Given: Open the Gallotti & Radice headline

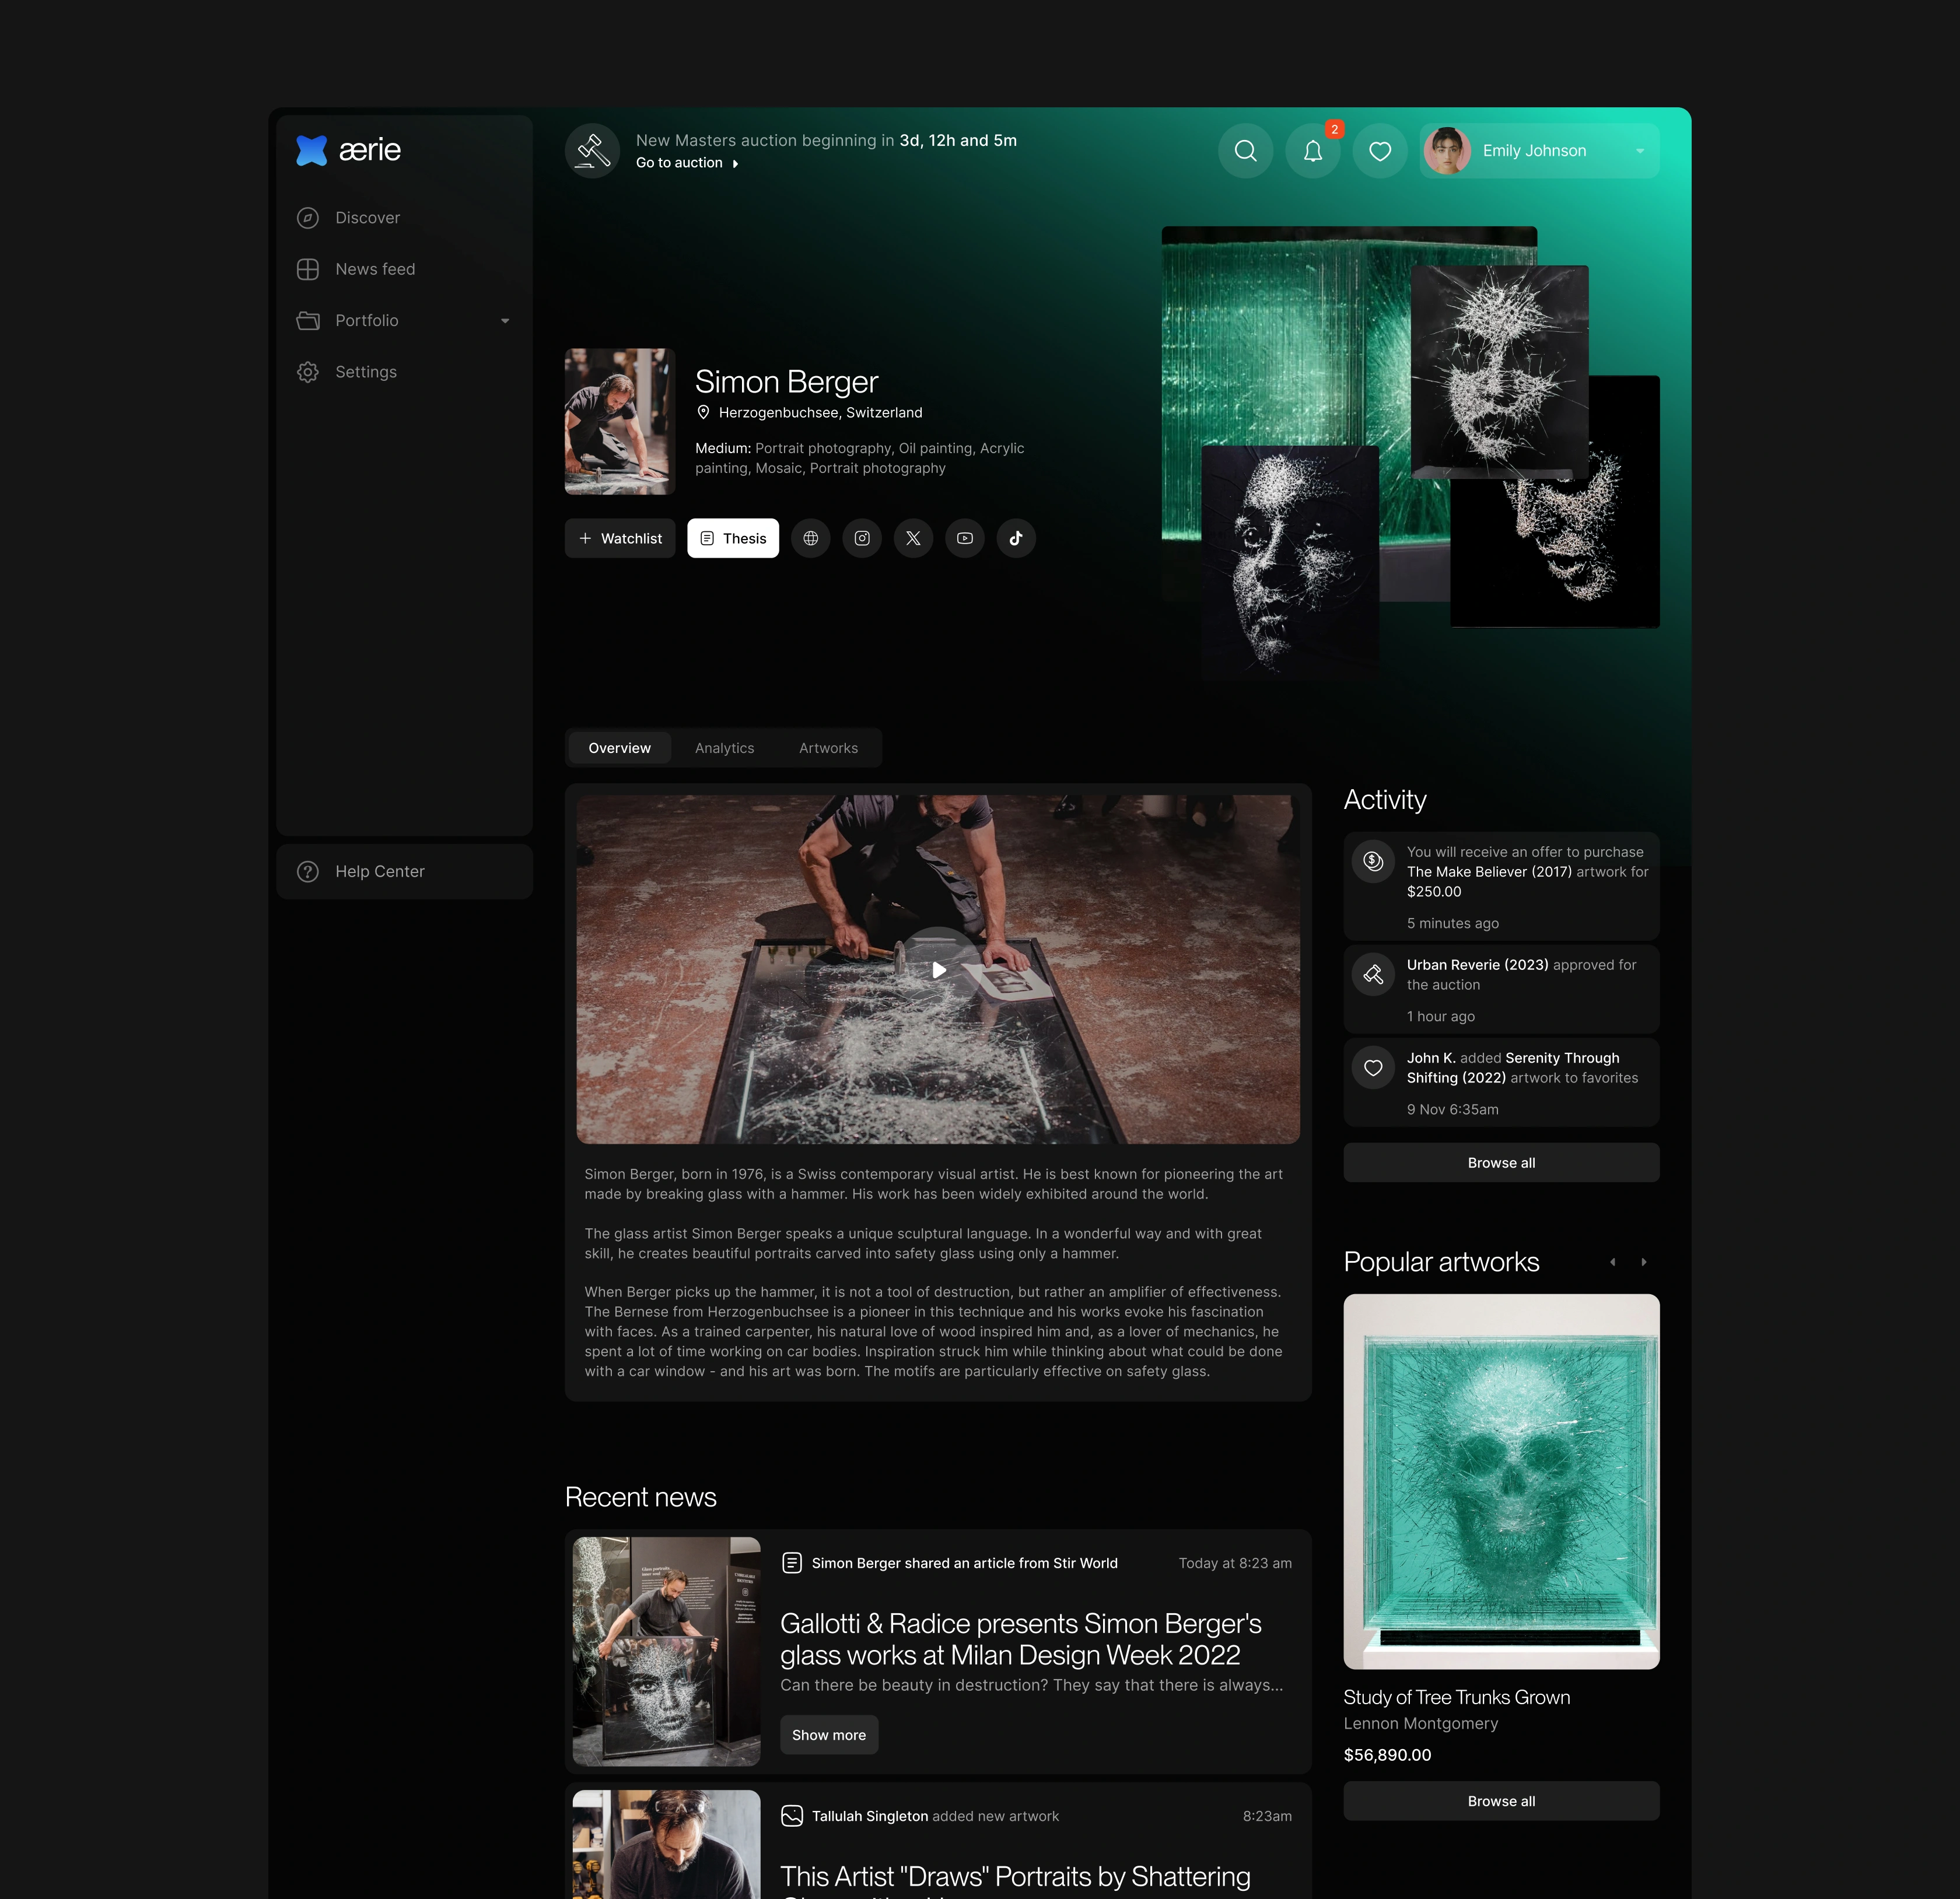Looking at the screenshot, I should [x=1021, y=1639].
